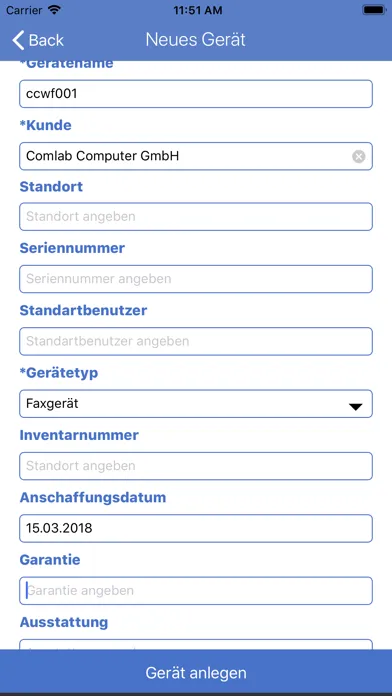Select the Kunde field with Comlab Computer GmbH

click(196, 156)
